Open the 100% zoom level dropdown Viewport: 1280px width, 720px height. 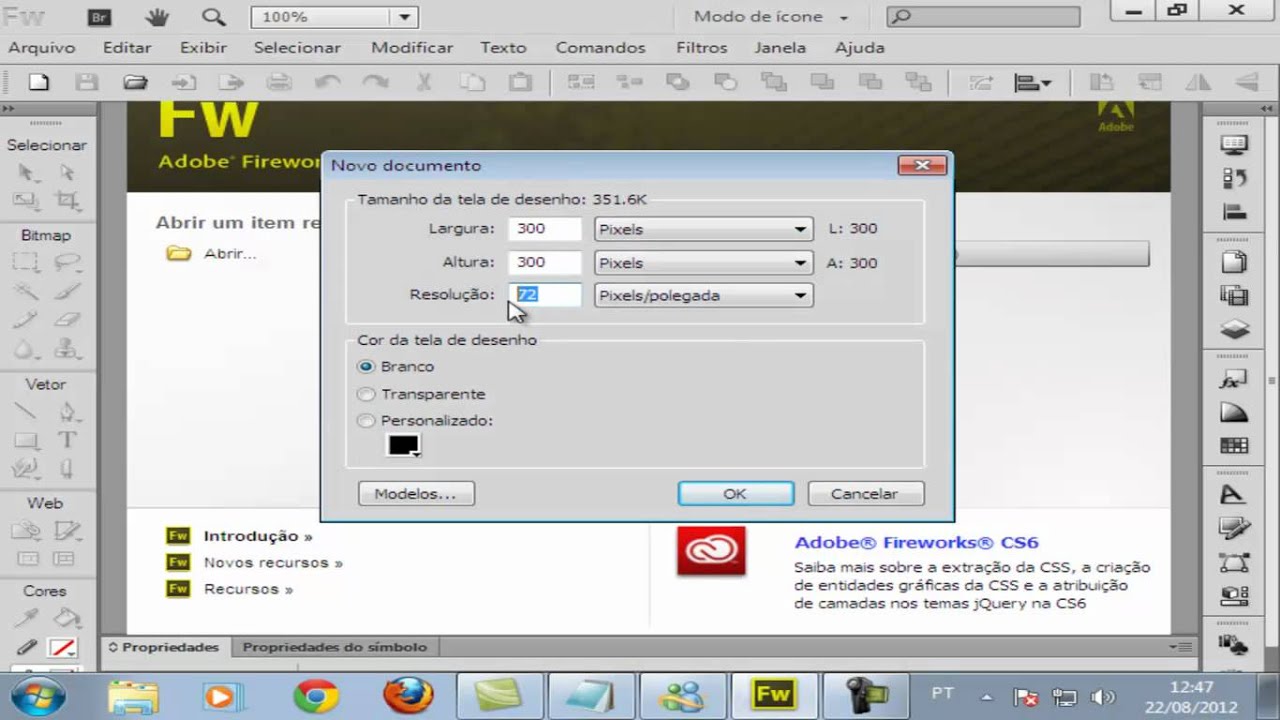point(404,17)
